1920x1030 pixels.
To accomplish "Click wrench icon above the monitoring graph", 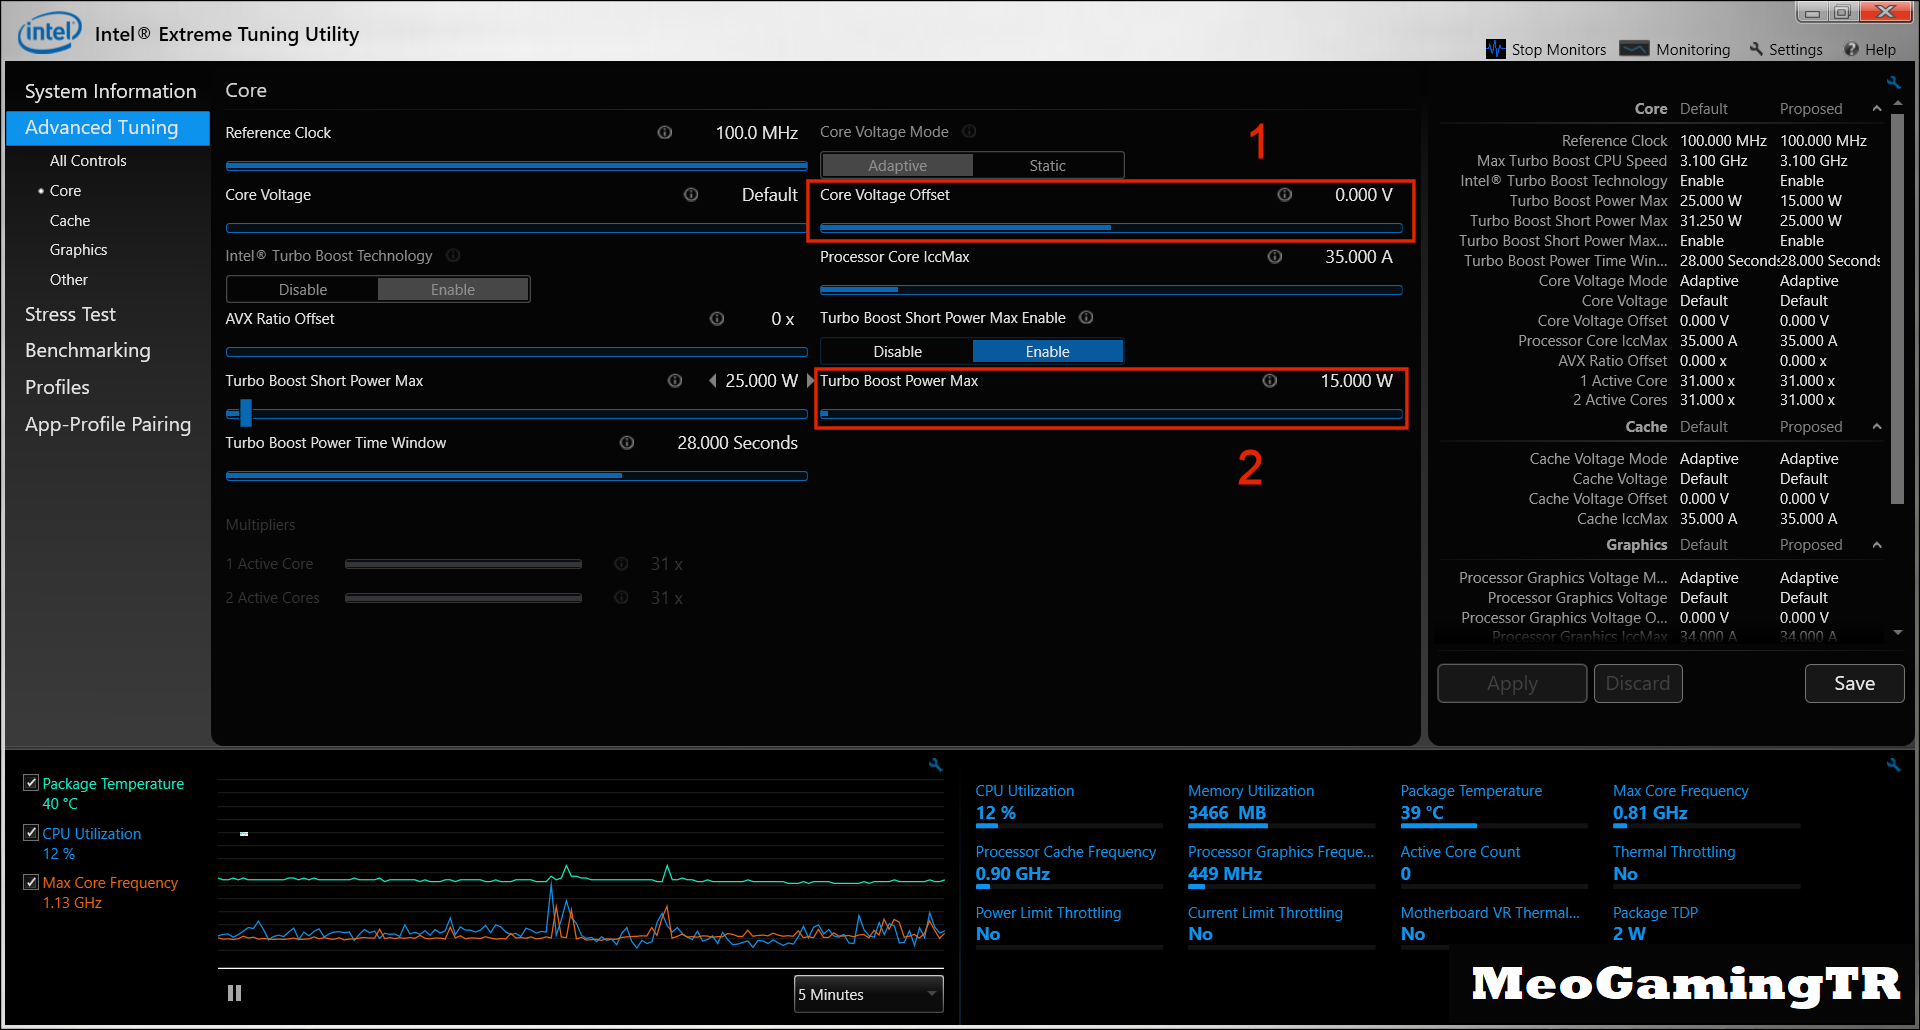I will [x=936, y=765].
